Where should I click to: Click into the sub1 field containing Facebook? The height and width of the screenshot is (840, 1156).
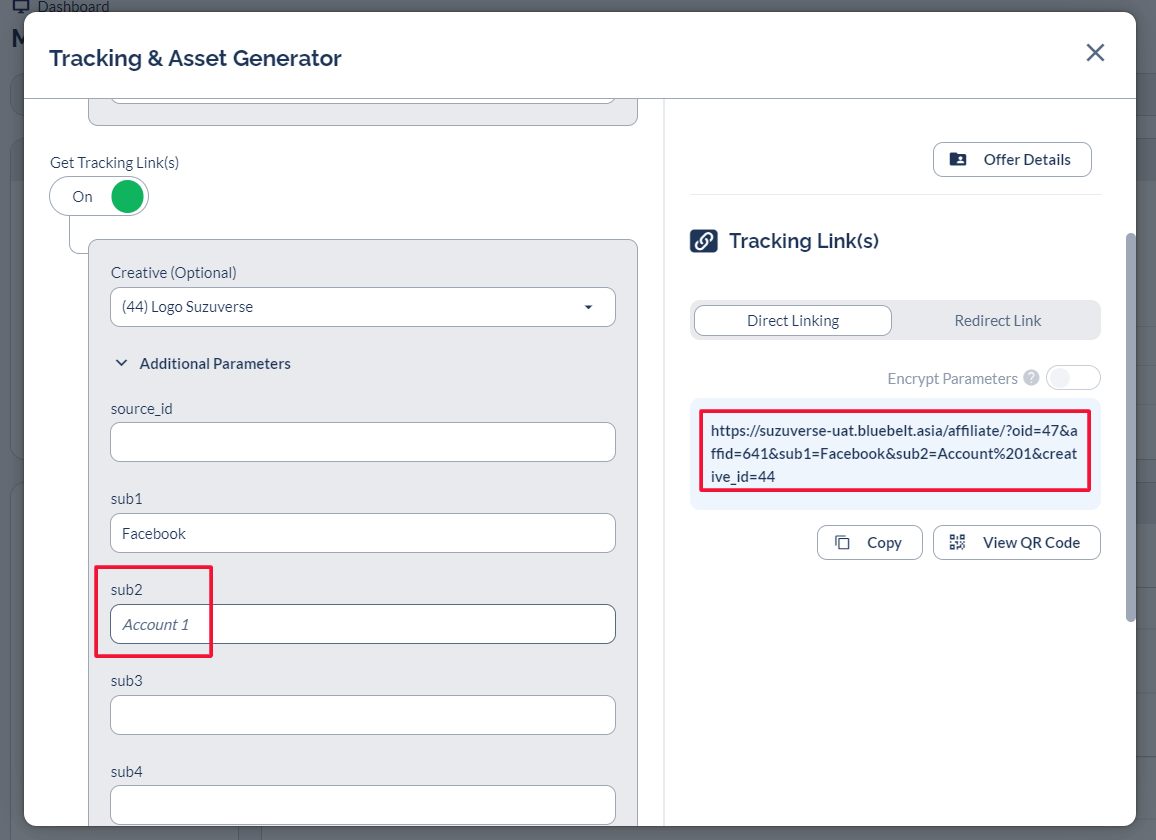click(362, 533)
